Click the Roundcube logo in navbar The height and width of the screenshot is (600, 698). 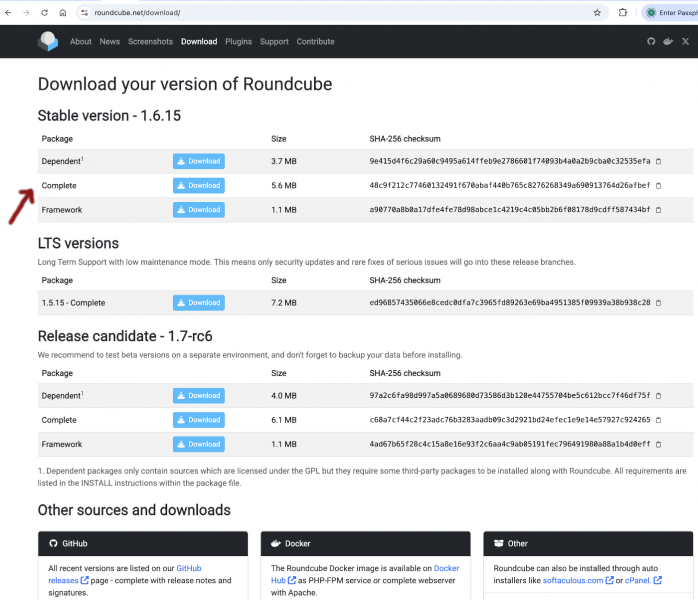(x=48, y=41)
